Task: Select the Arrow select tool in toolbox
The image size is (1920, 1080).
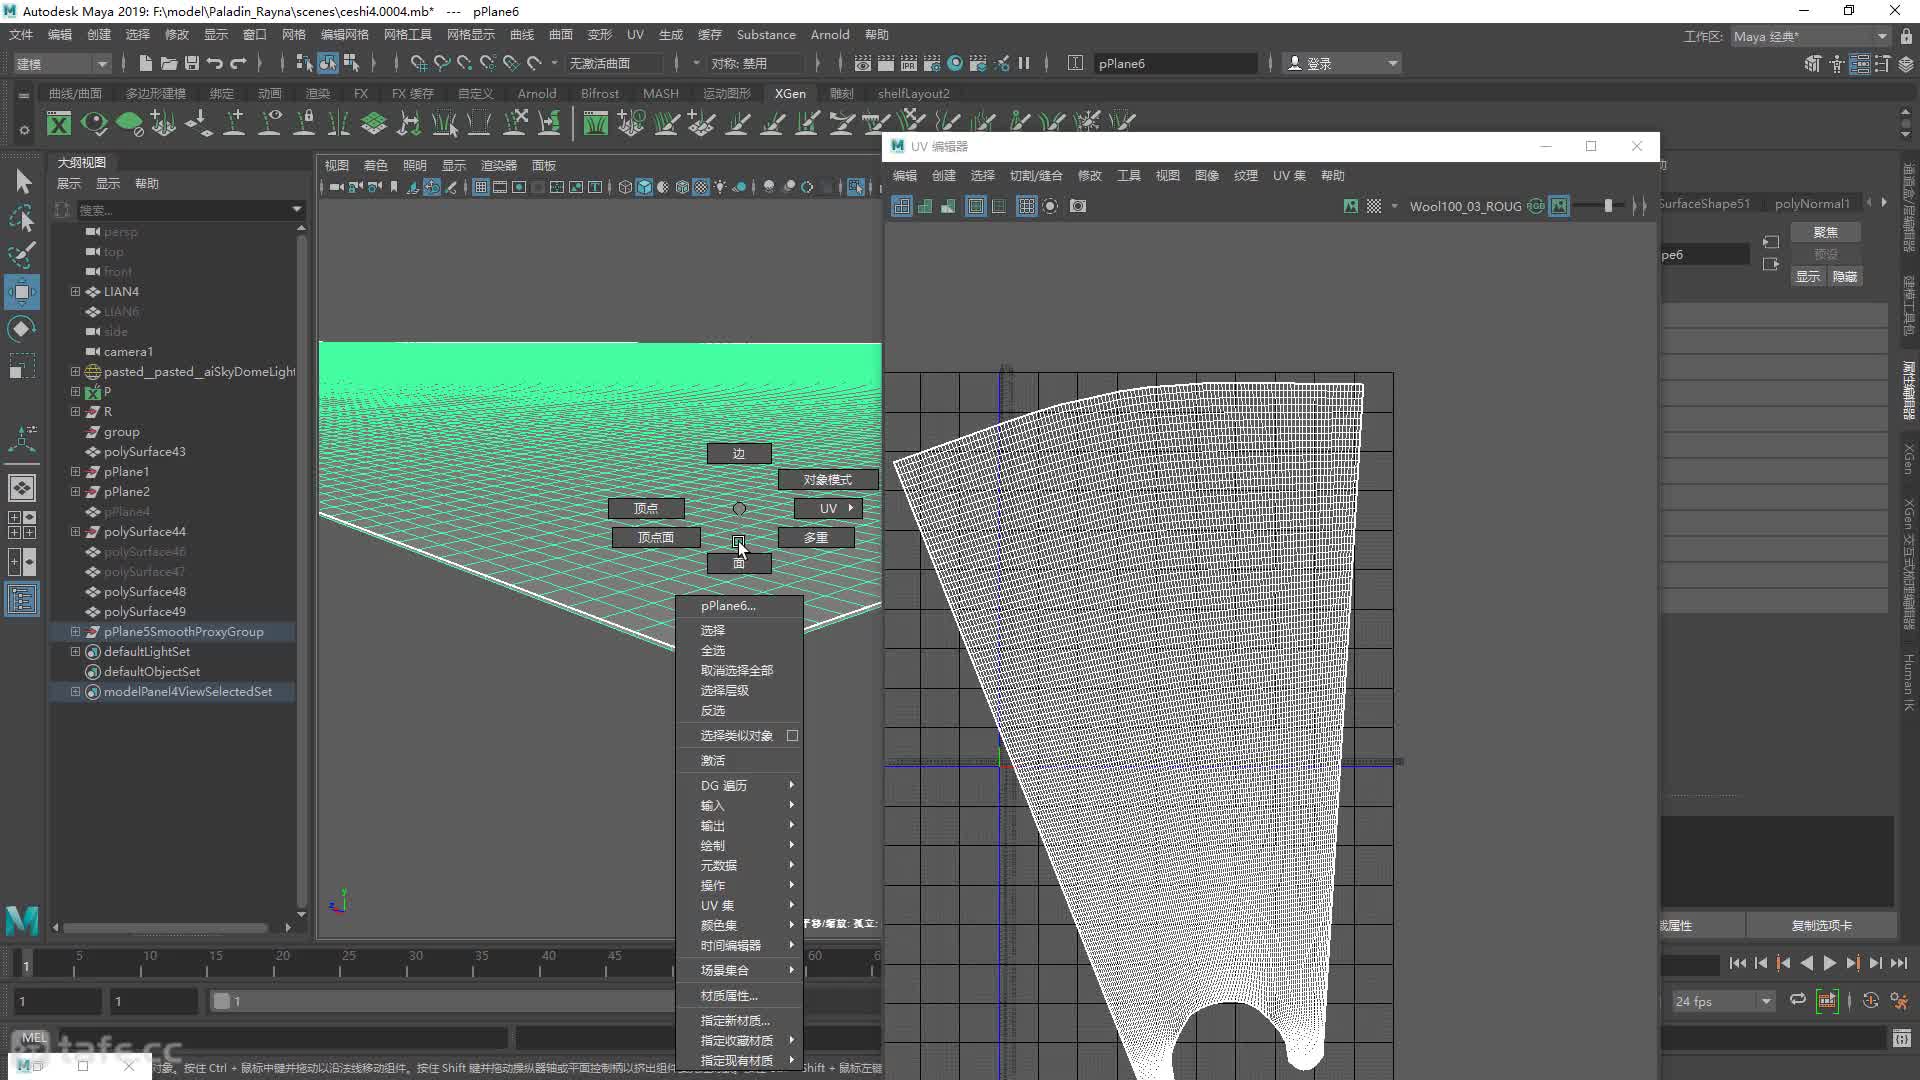Action: point(21,181)
